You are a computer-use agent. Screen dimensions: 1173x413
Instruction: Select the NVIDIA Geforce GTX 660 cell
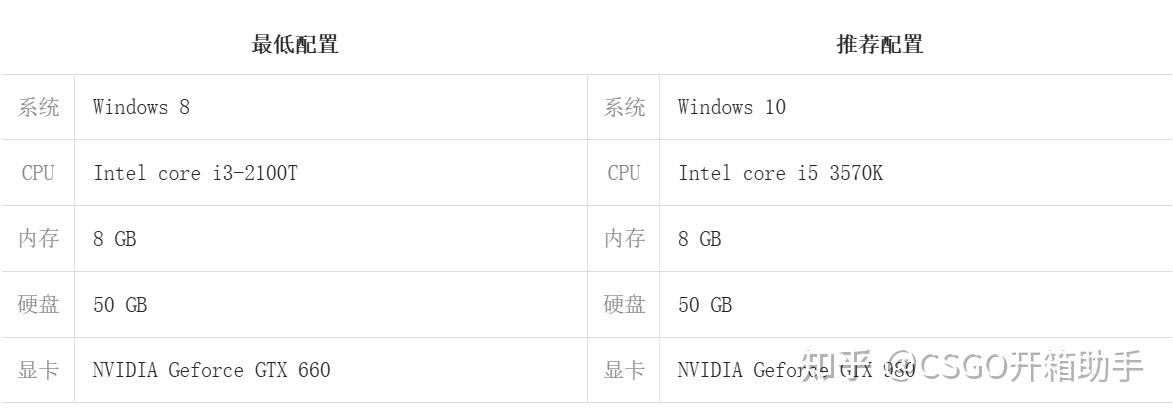coord(211,370)
